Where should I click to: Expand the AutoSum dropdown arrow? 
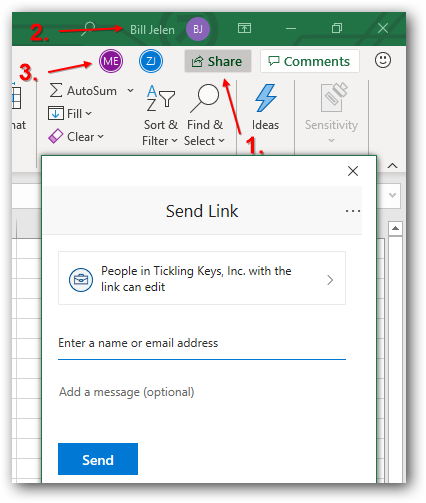pyautogui.click(x=131, y=90)
